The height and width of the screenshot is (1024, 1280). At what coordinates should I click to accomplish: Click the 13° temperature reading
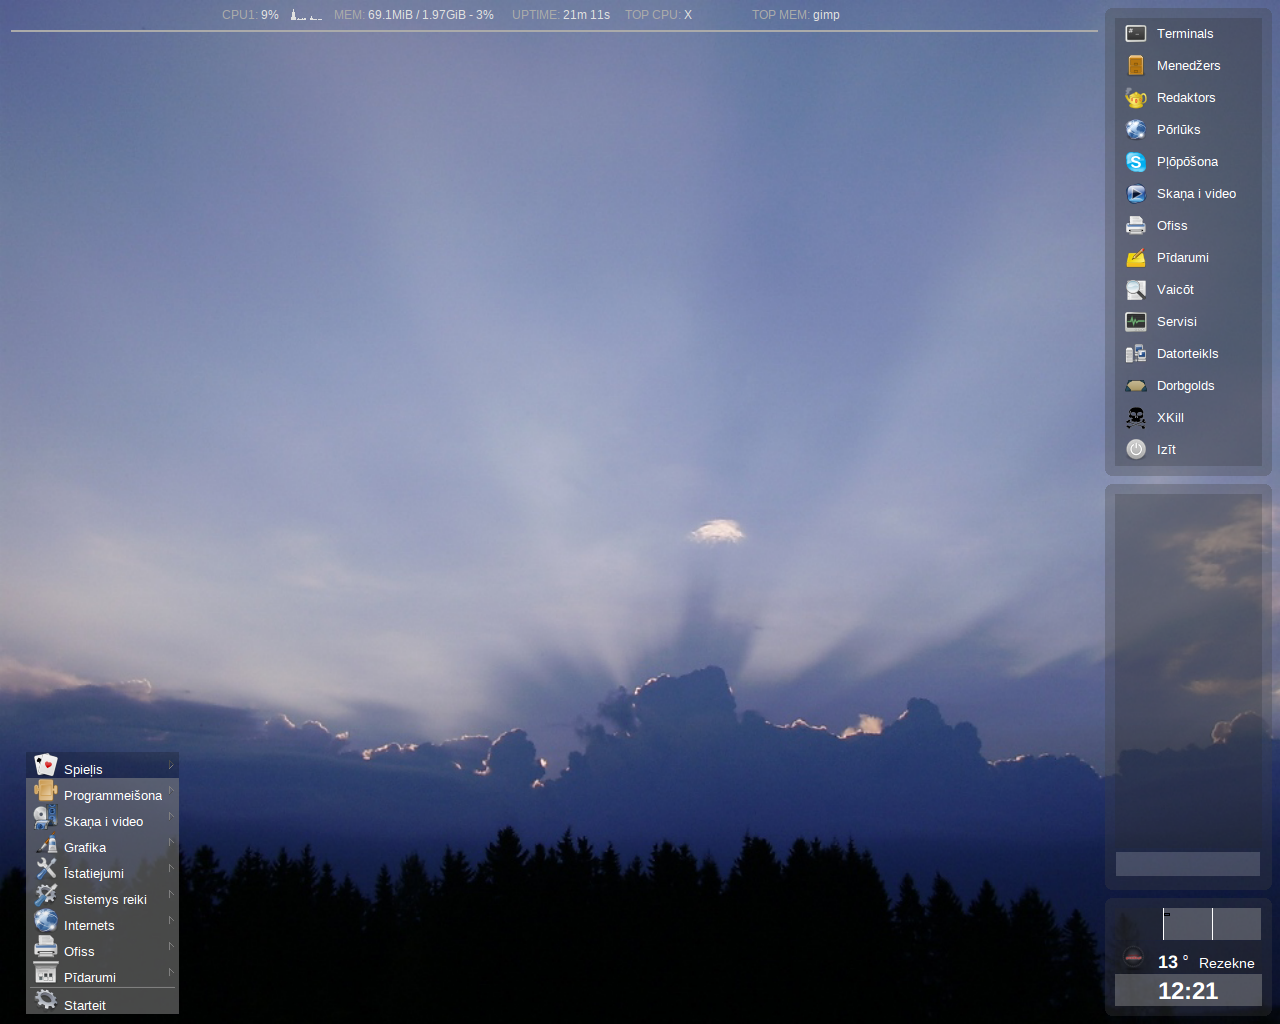1173,962
